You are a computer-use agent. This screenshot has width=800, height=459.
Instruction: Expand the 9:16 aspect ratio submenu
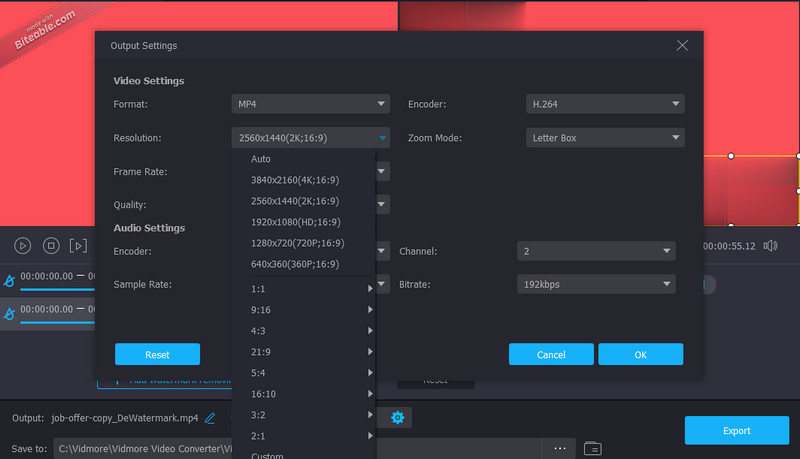pyautogui.click(x=312, y=309)
